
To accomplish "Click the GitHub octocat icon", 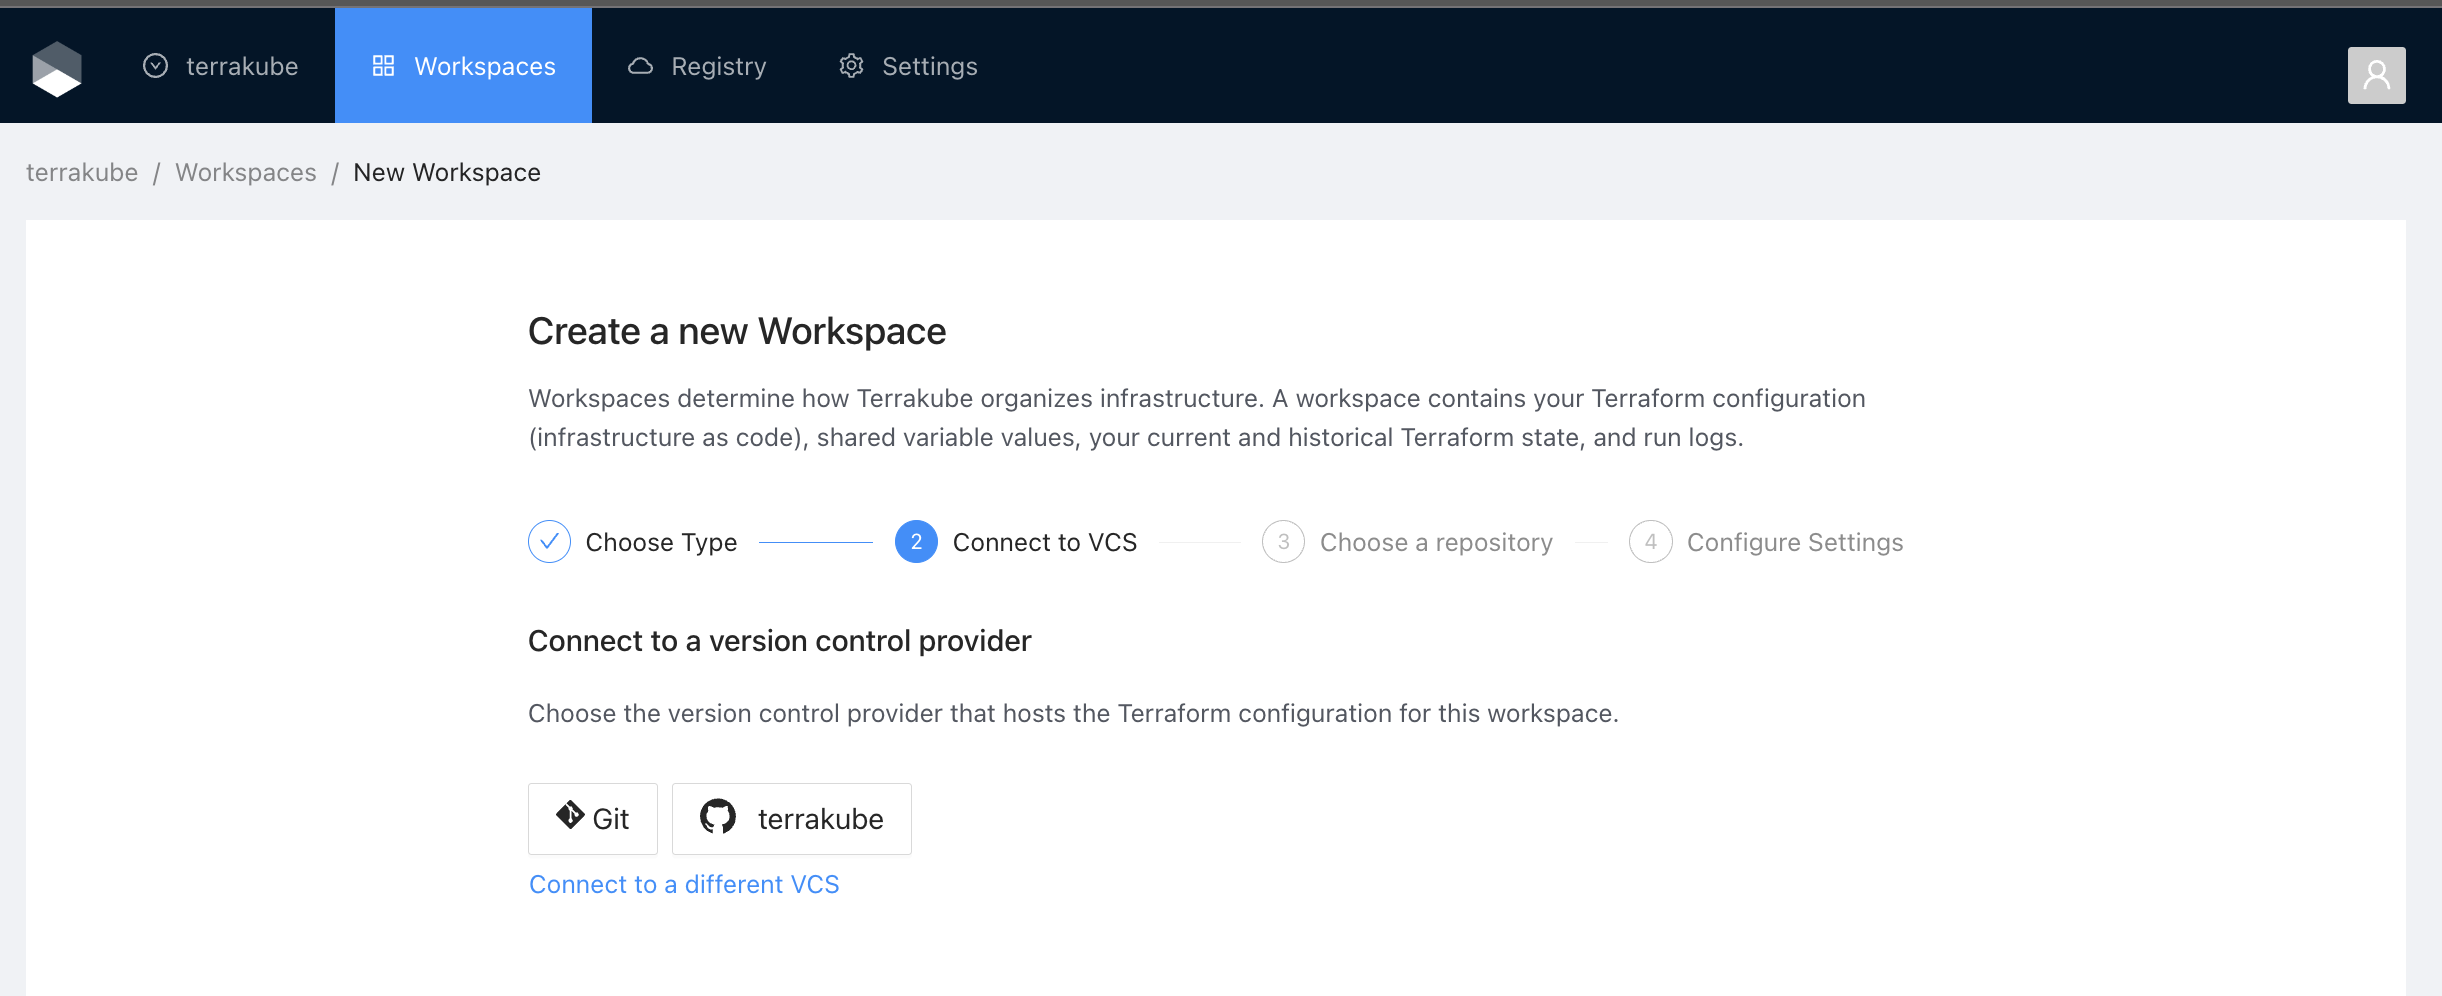I will pyautogui.click(x=718, y=817).
